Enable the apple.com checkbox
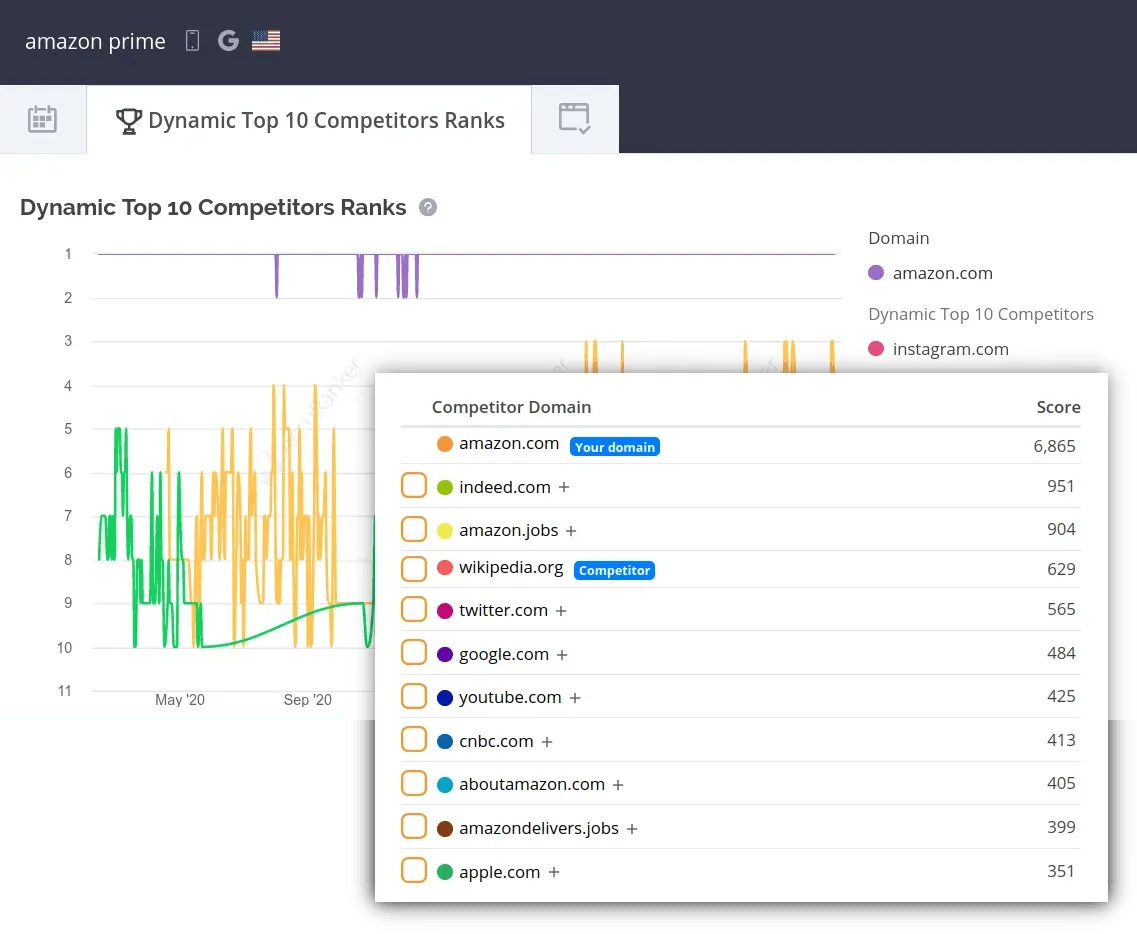1137x934 pixels. (x=414, y=871)
